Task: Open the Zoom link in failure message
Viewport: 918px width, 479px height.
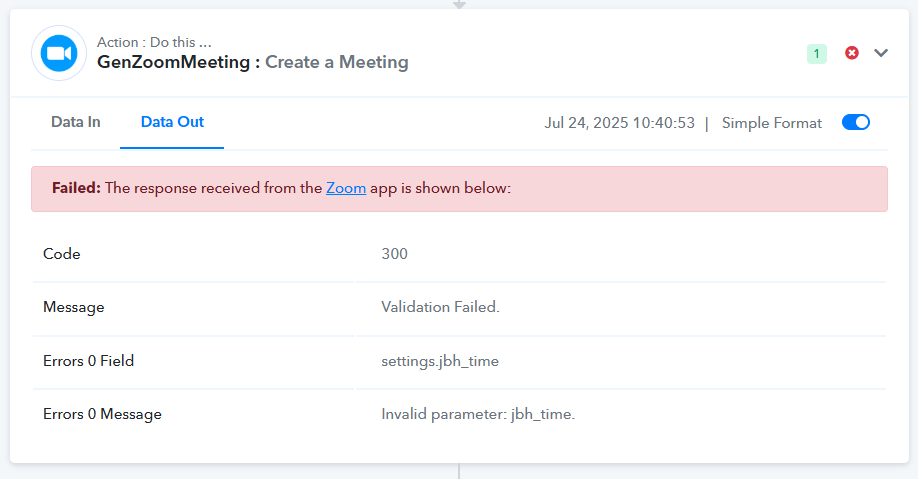Action: (x=346, y=188)
